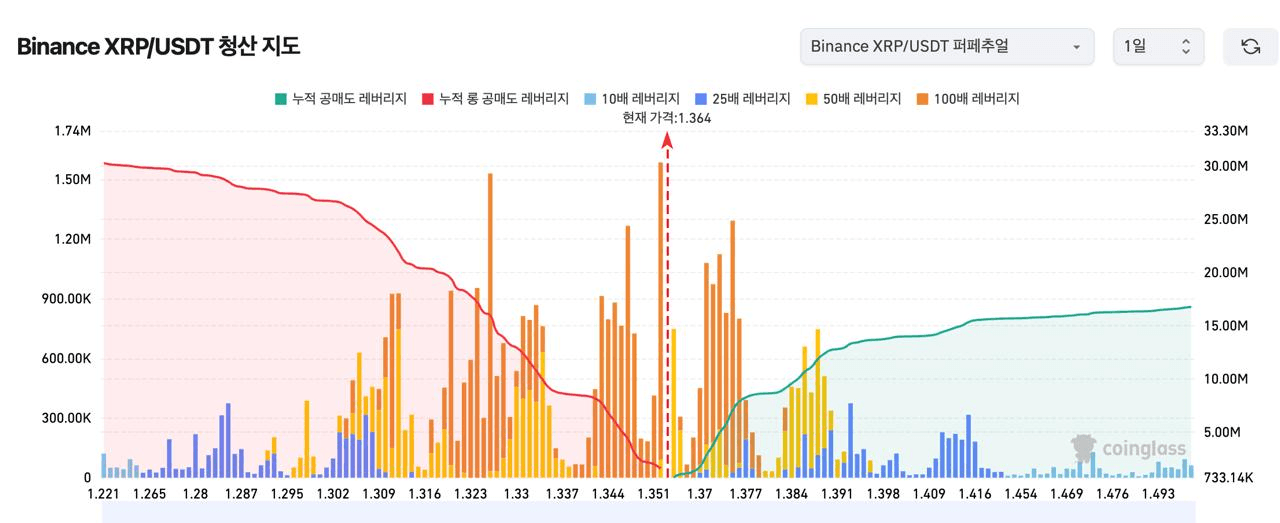Open the 1일 time range selector

(1158, 47)
